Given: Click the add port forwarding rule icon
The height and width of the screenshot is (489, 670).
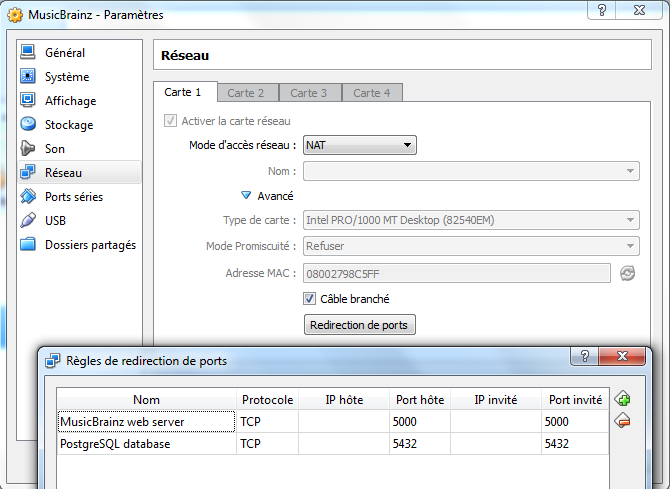Looking at the screenshot, I should (x=622, y=399).
